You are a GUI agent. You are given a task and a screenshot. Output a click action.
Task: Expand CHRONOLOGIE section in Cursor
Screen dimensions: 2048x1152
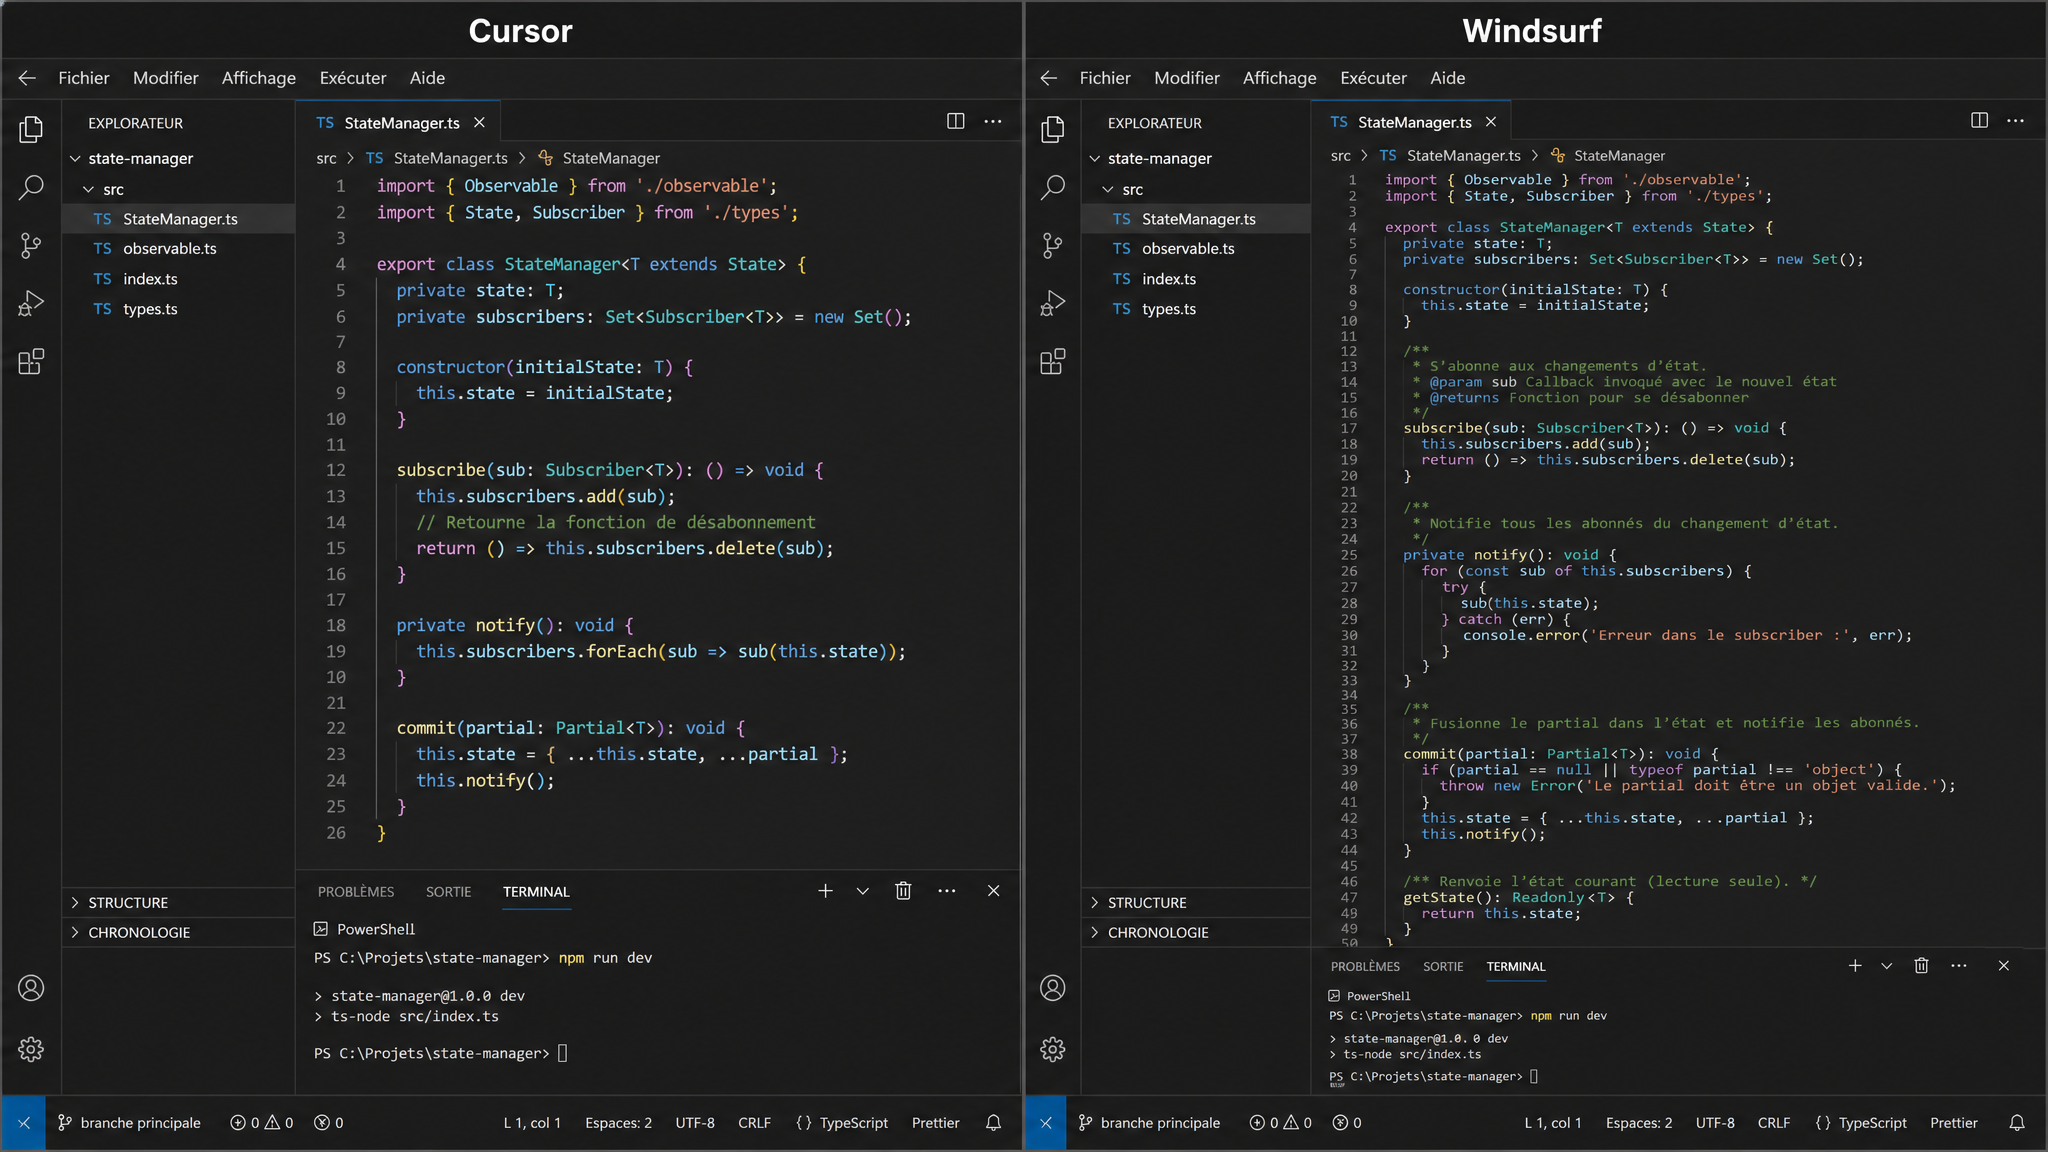pos(74,932)
